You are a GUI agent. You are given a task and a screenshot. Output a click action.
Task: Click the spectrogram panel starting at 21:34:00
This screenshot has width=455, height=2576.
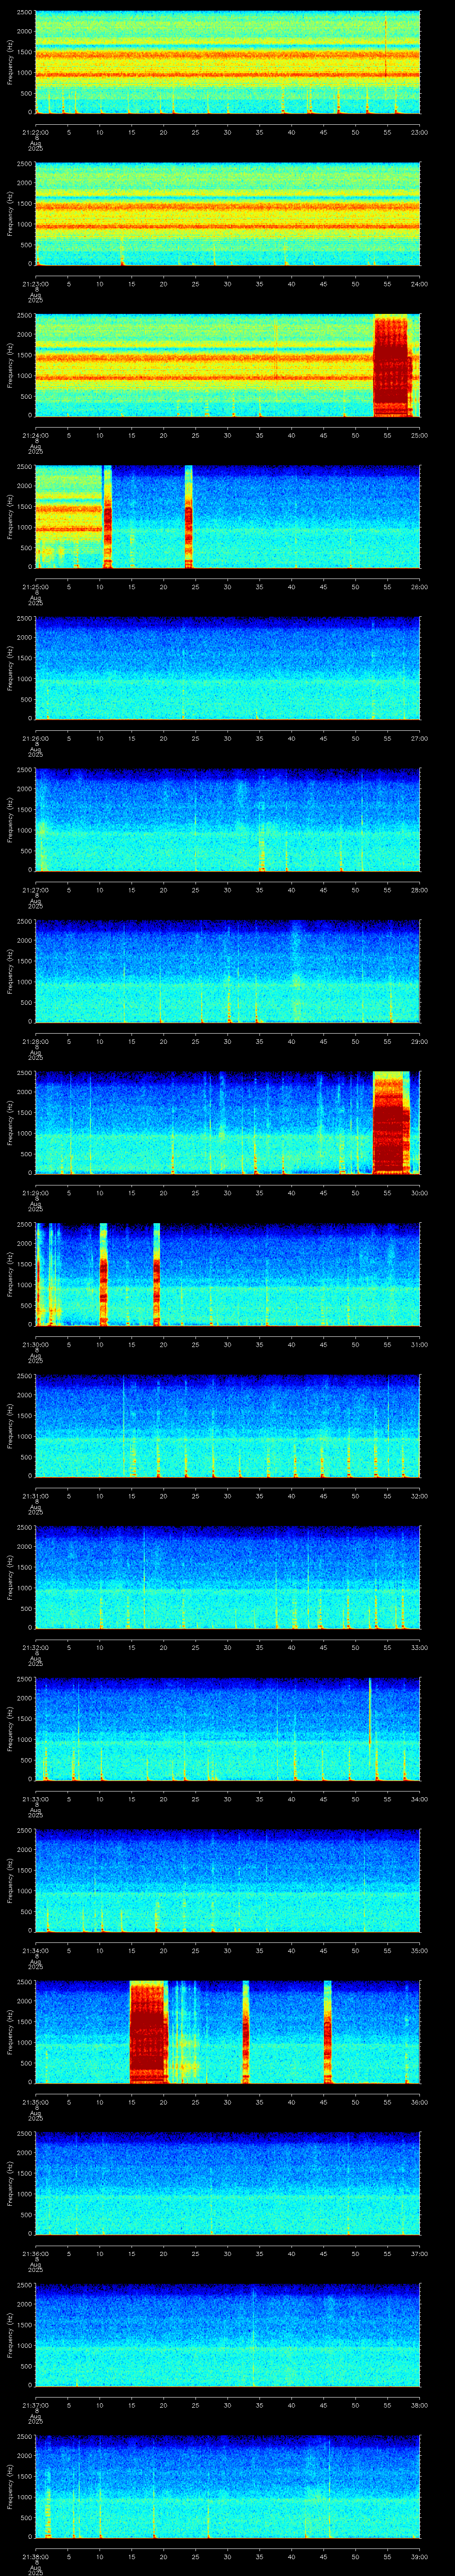(227, 1880)
